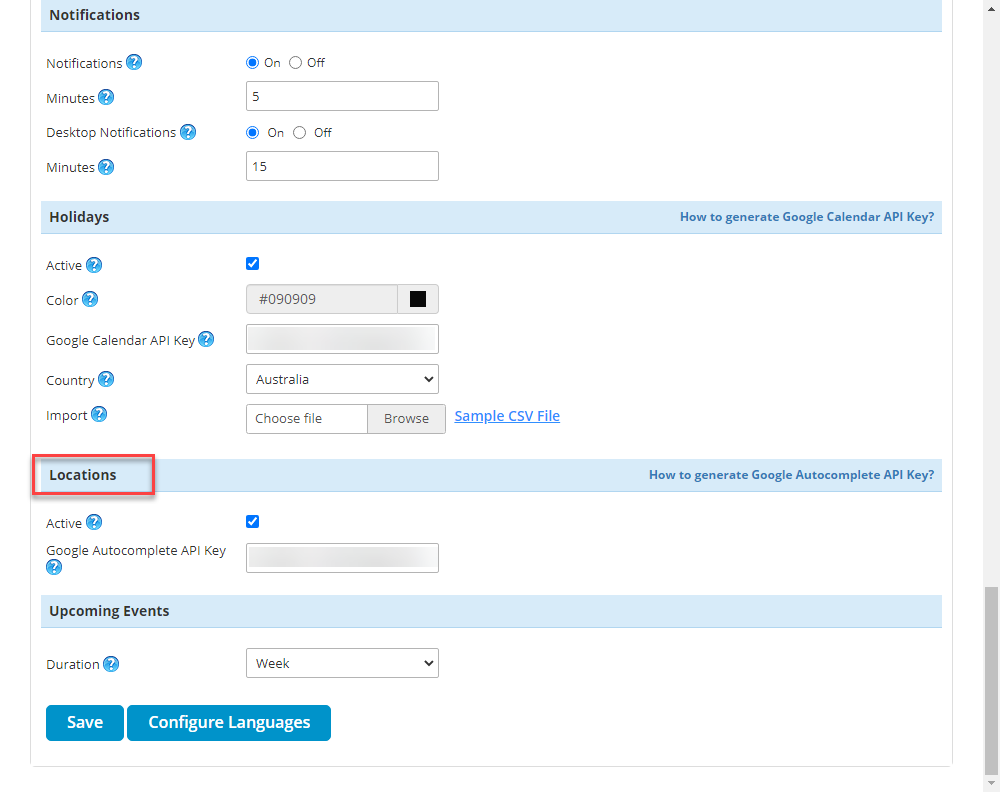
Task: Click help icon beside Duration
Action: pyautogui.click(x=111, y=664)
